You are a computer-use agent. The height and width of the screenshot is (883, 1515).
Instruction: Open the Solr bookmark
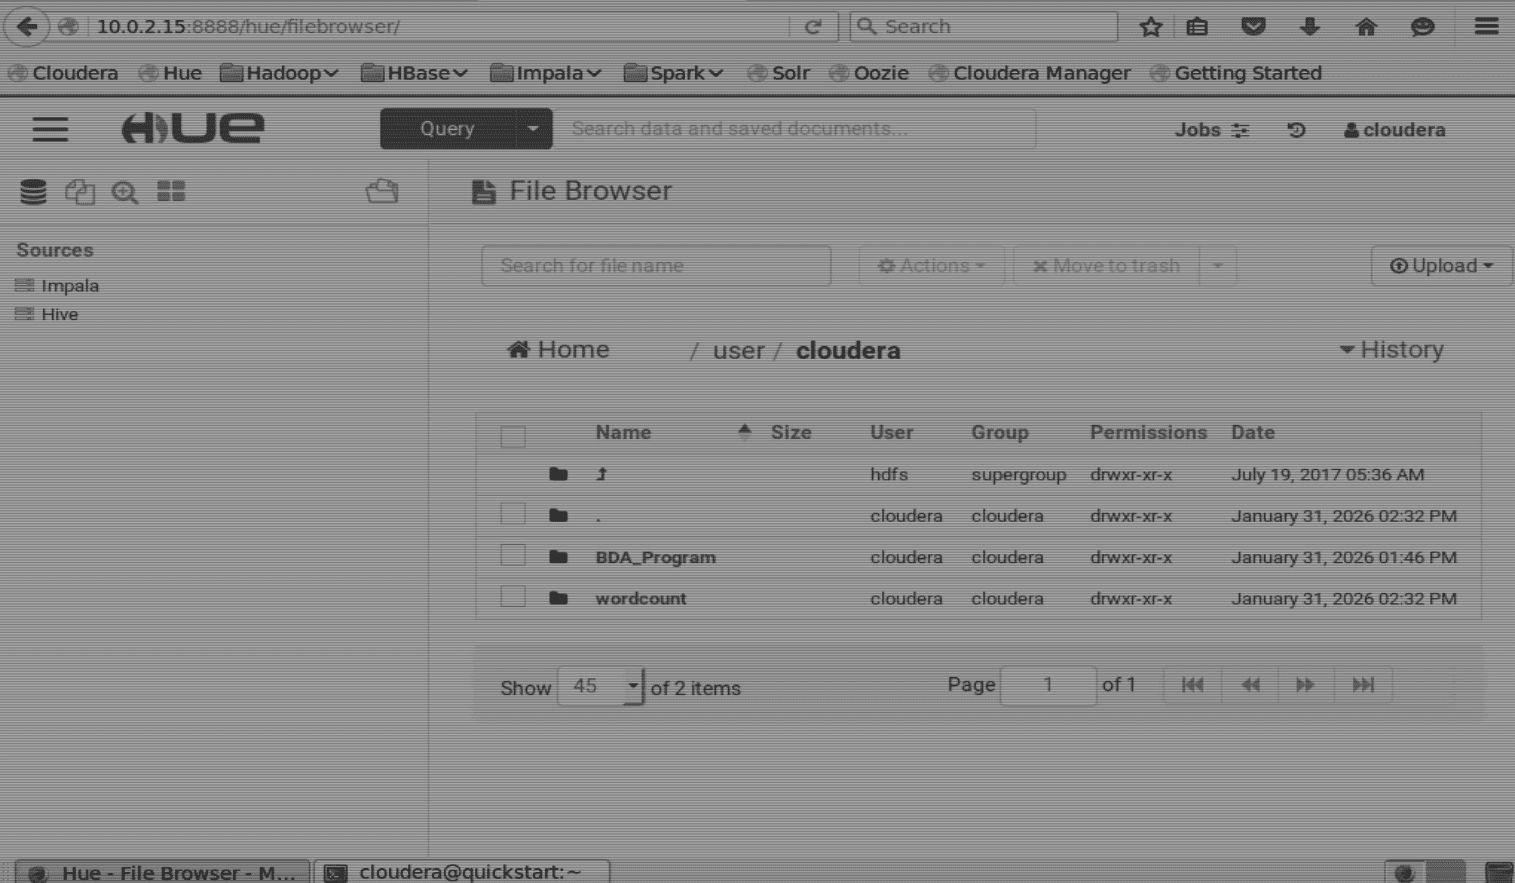tap(779, 73)
